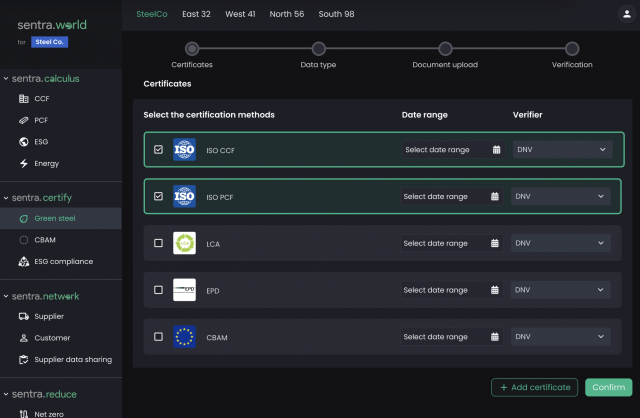Click Add certificate button
Viewport: 640px width, 418px height.
click(x=535, y=387)
